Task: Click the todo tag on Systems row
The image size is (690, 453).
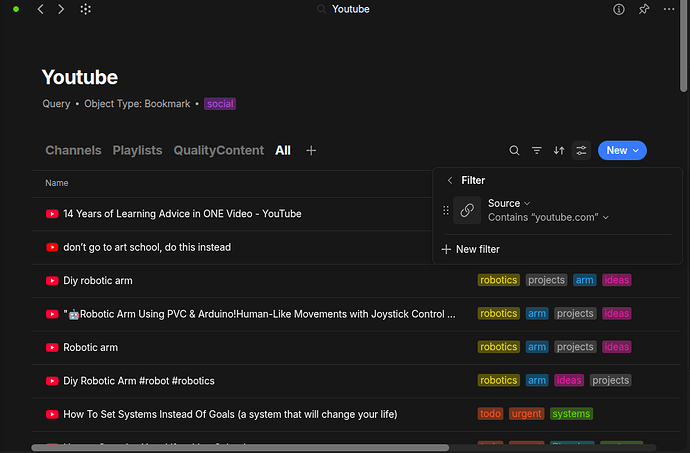Action: click(490, 414)
